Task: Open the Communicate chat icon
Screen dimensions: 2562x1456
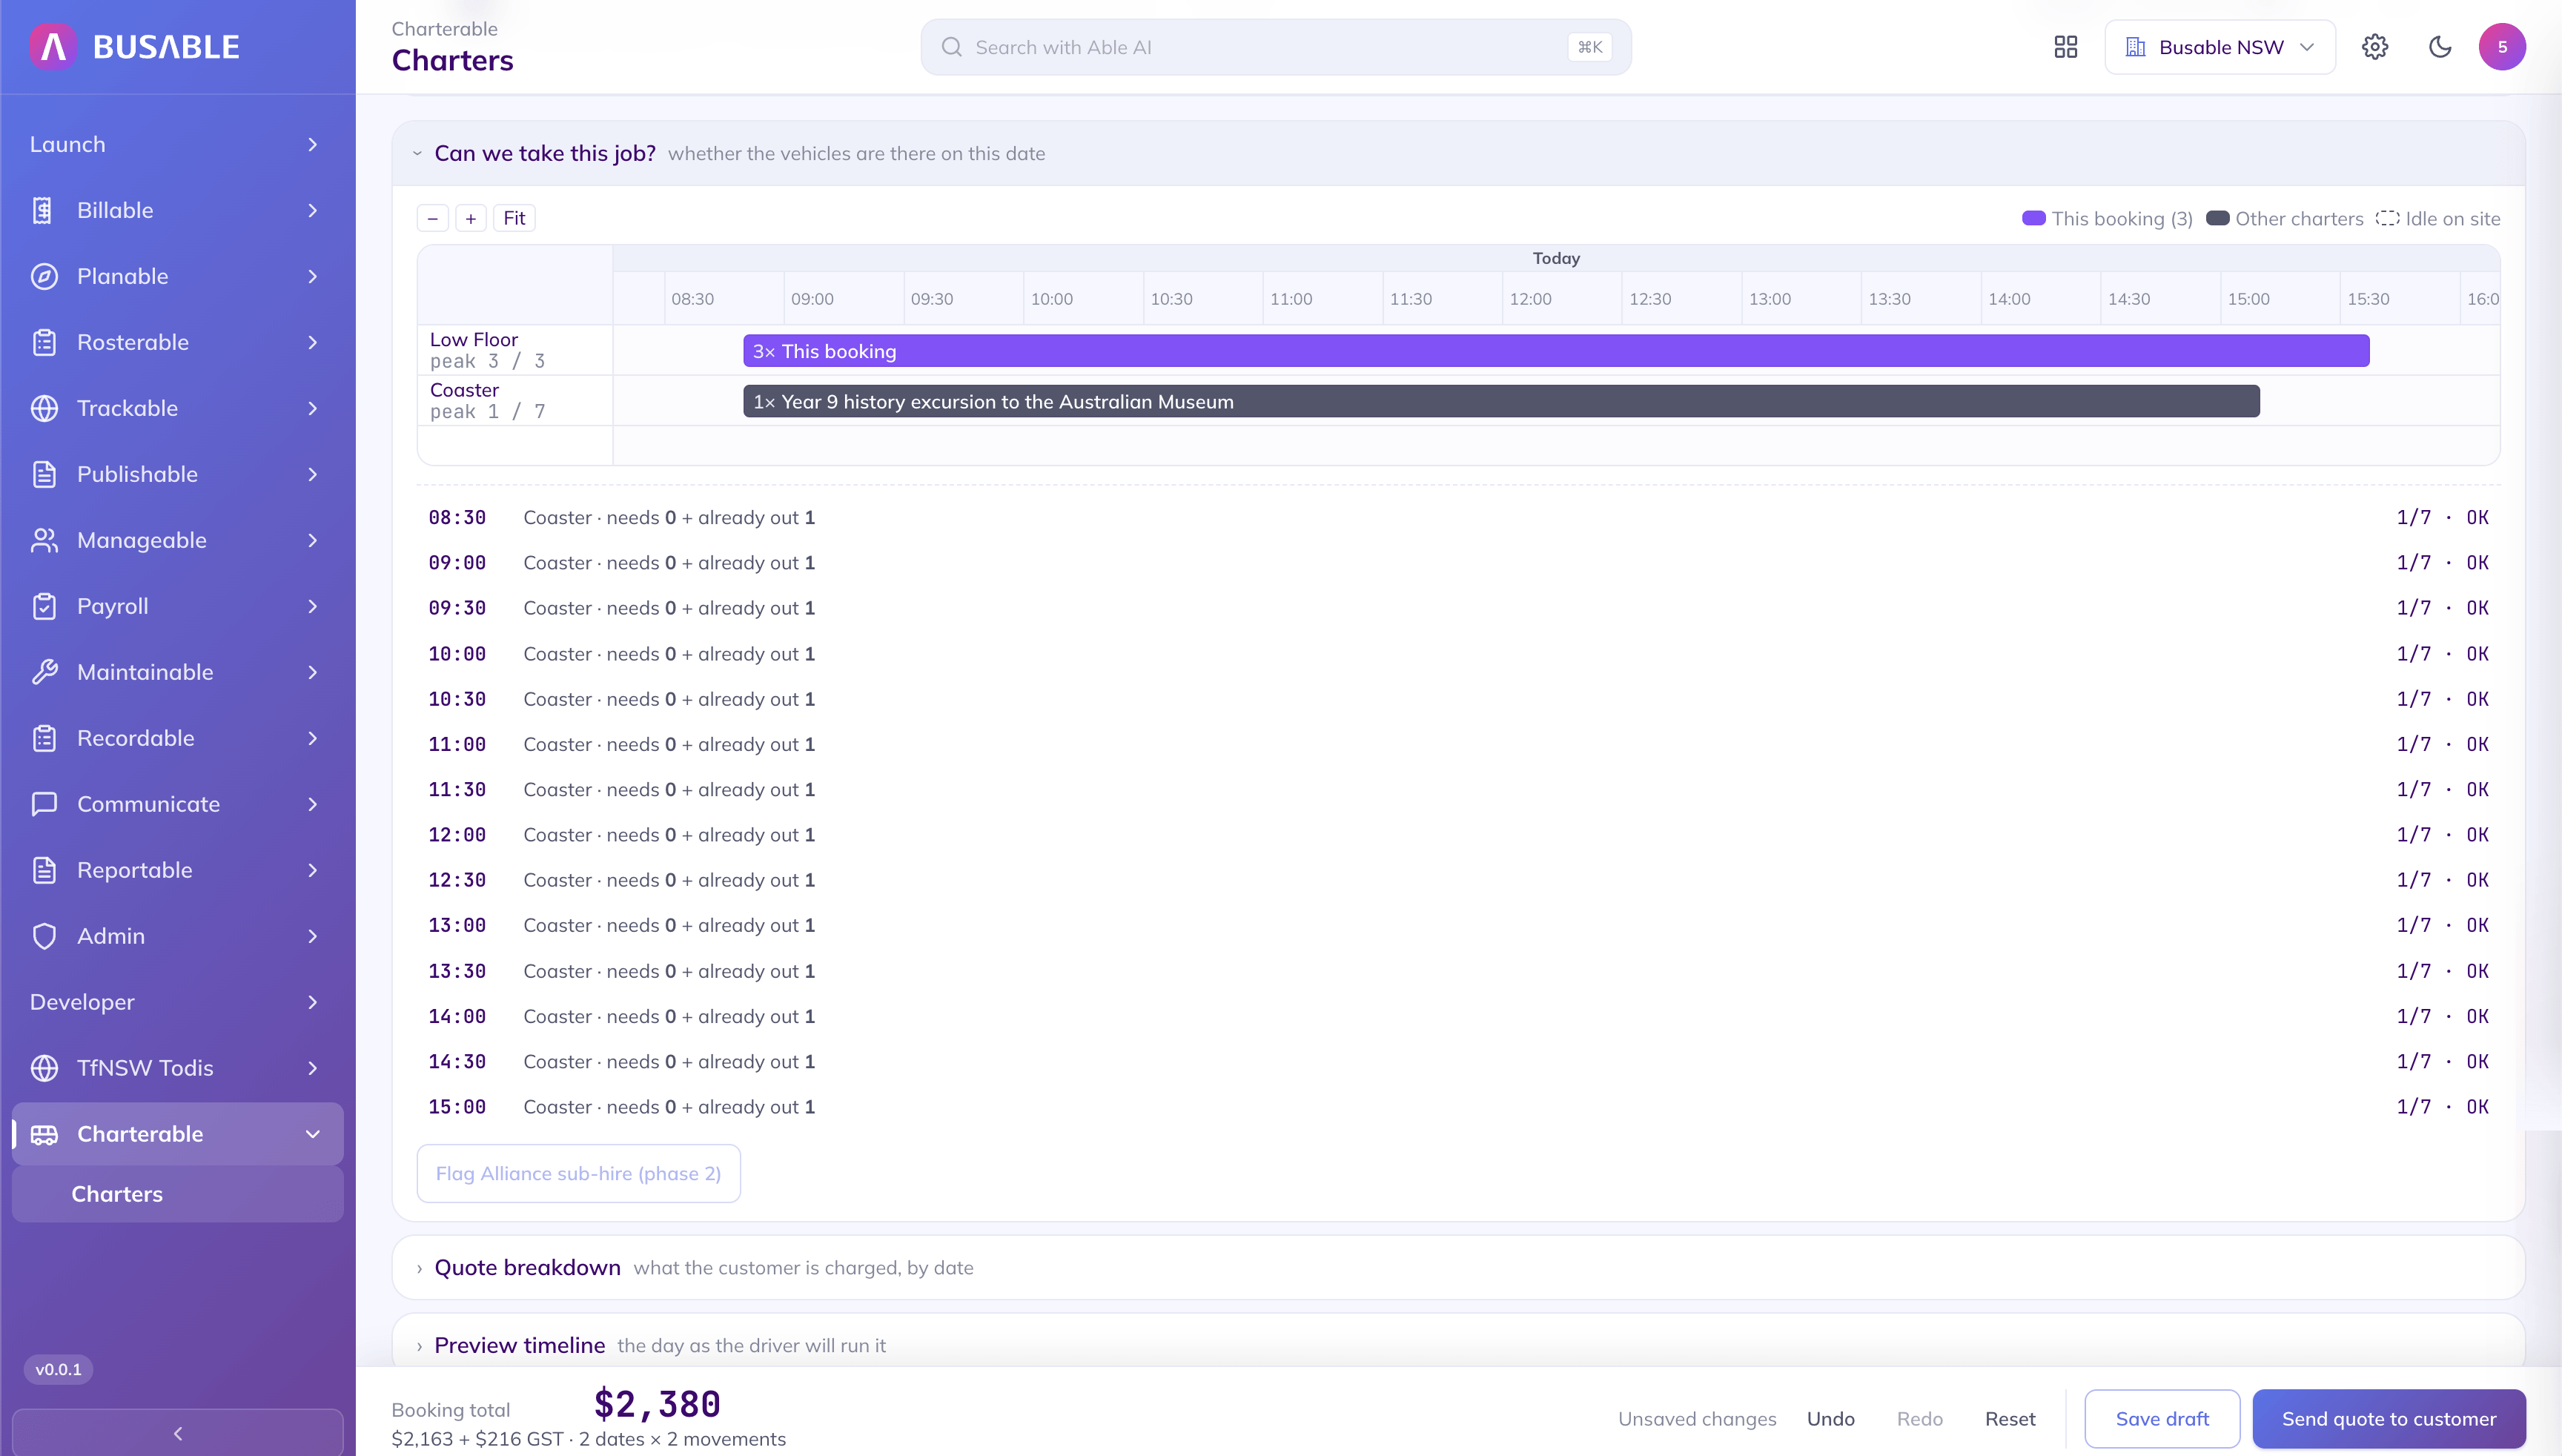Action: coord(44,804)
